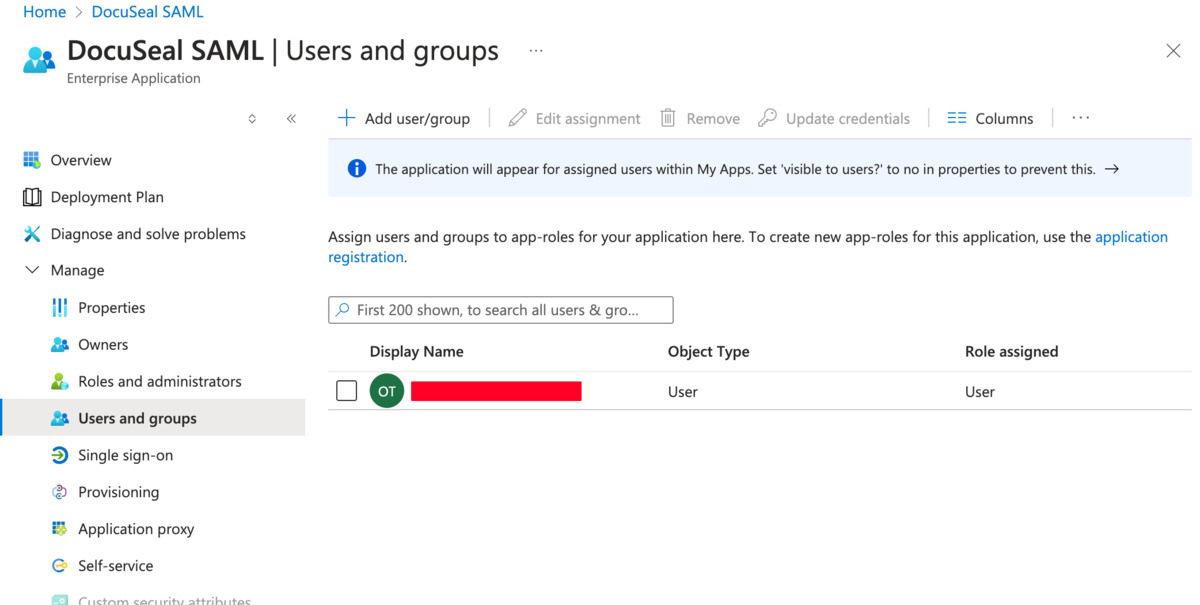Open the toolbar's more options ellipsis

(1080, 118)
